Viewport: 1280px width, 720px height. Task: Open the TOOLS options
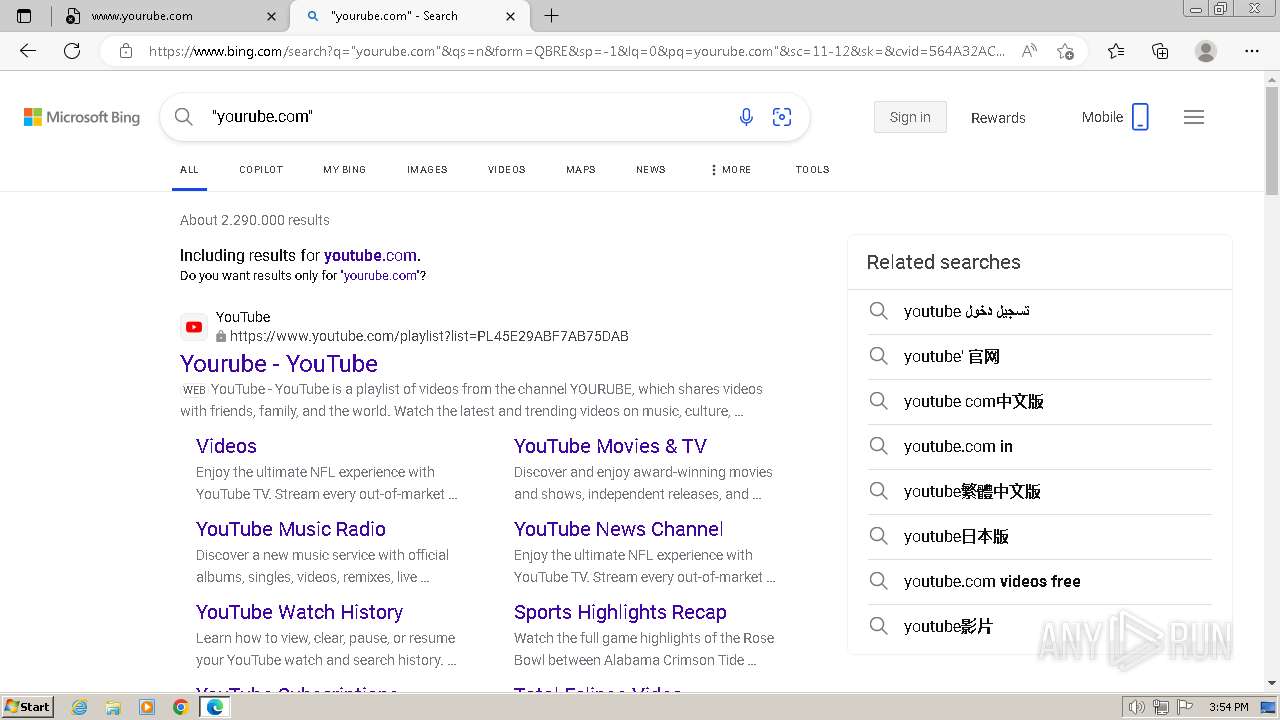coord(813,170)
